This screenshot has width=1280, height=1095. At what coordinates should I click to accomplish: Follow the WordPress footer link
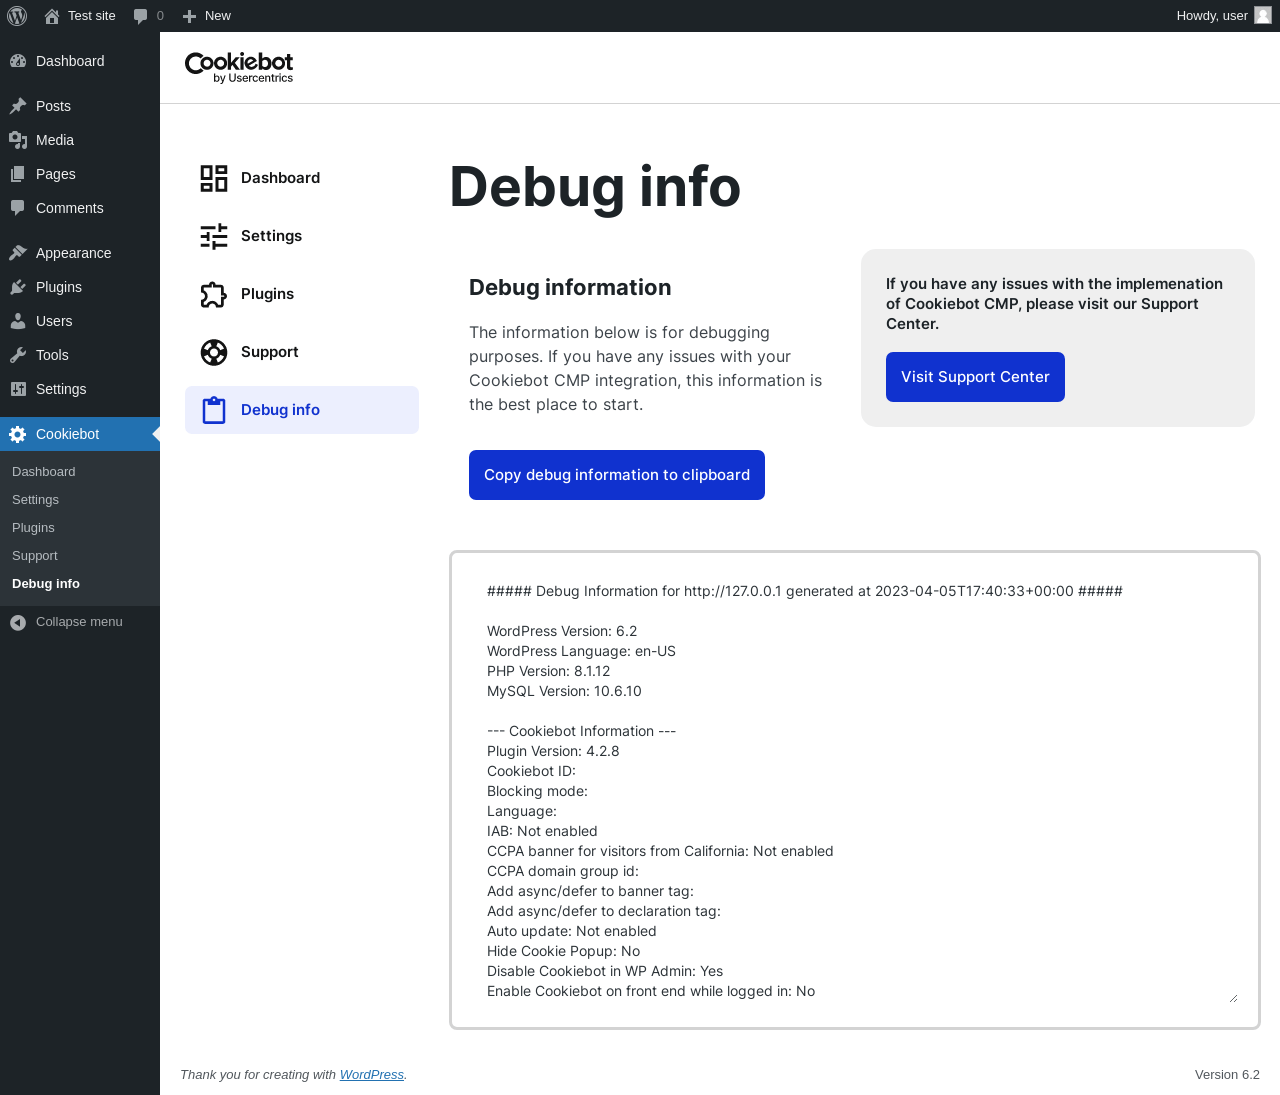click(x=372, y=1075)
